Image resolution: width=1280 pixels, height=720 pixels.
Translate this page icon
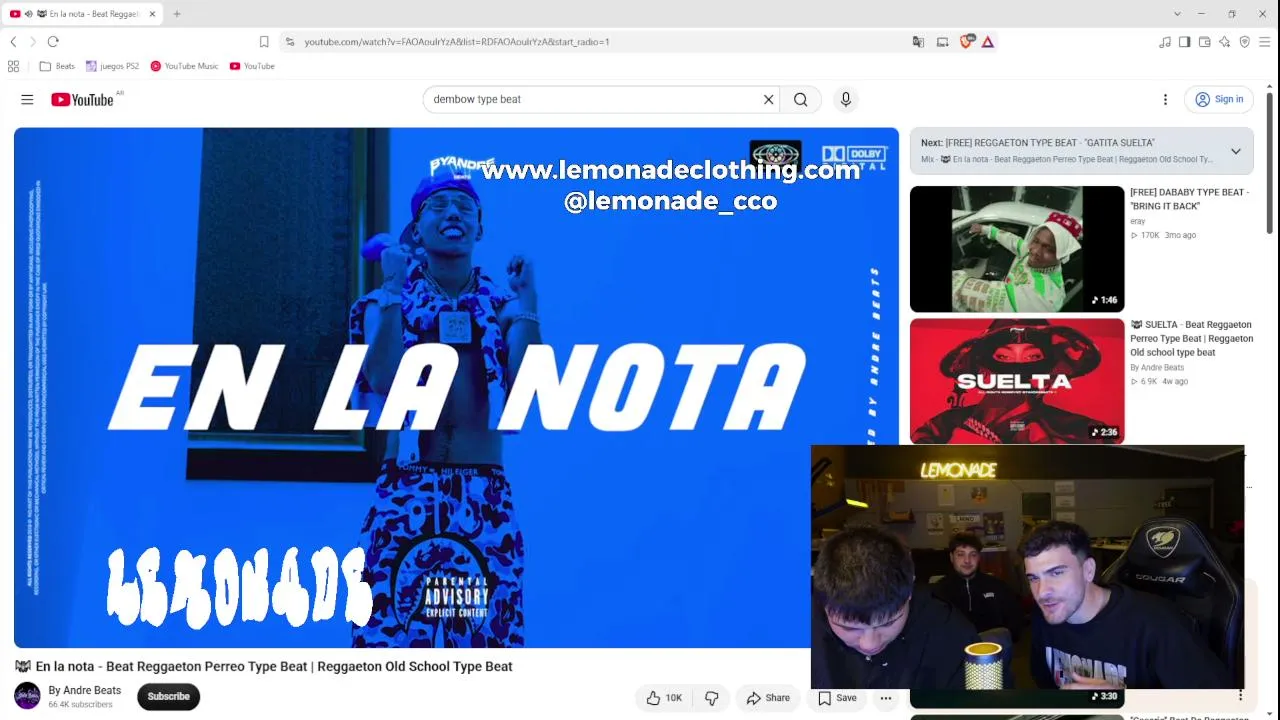click(x=918, y=42)
